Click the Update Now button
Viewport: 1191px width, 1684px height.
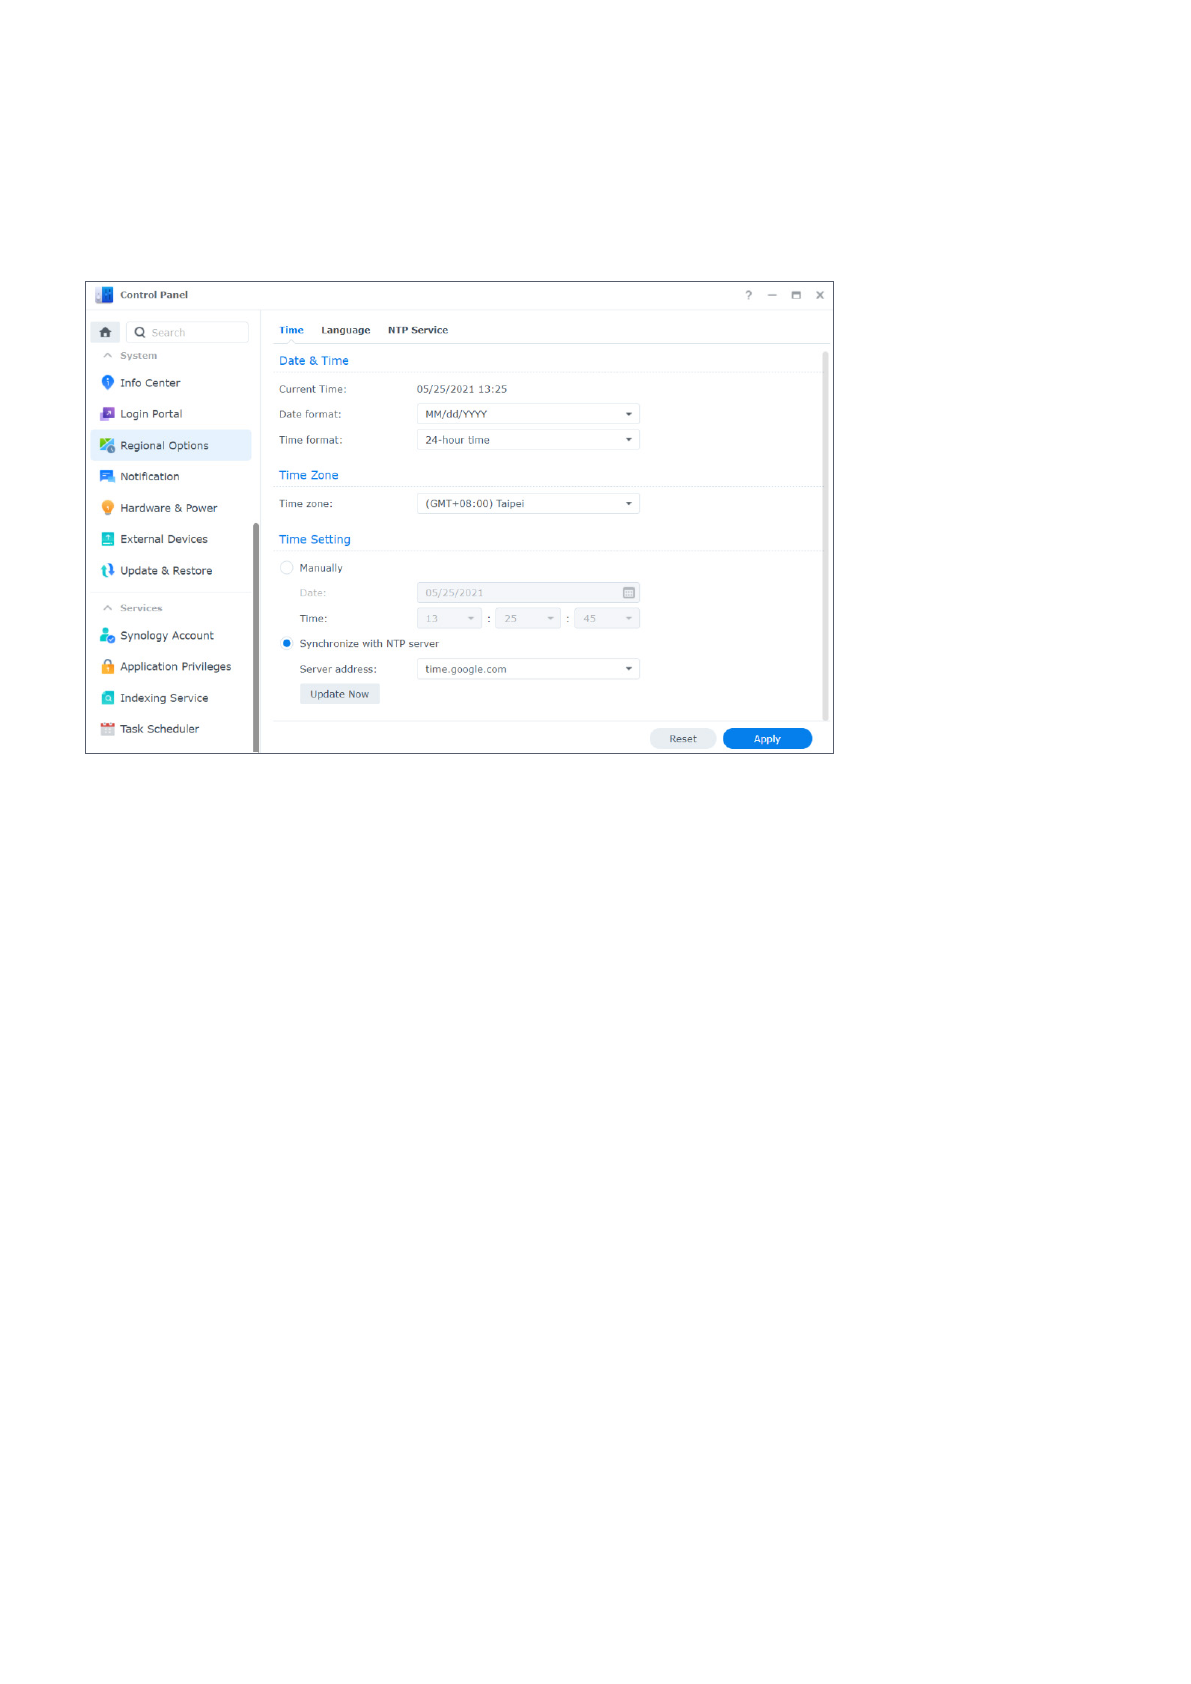point(339,694)
